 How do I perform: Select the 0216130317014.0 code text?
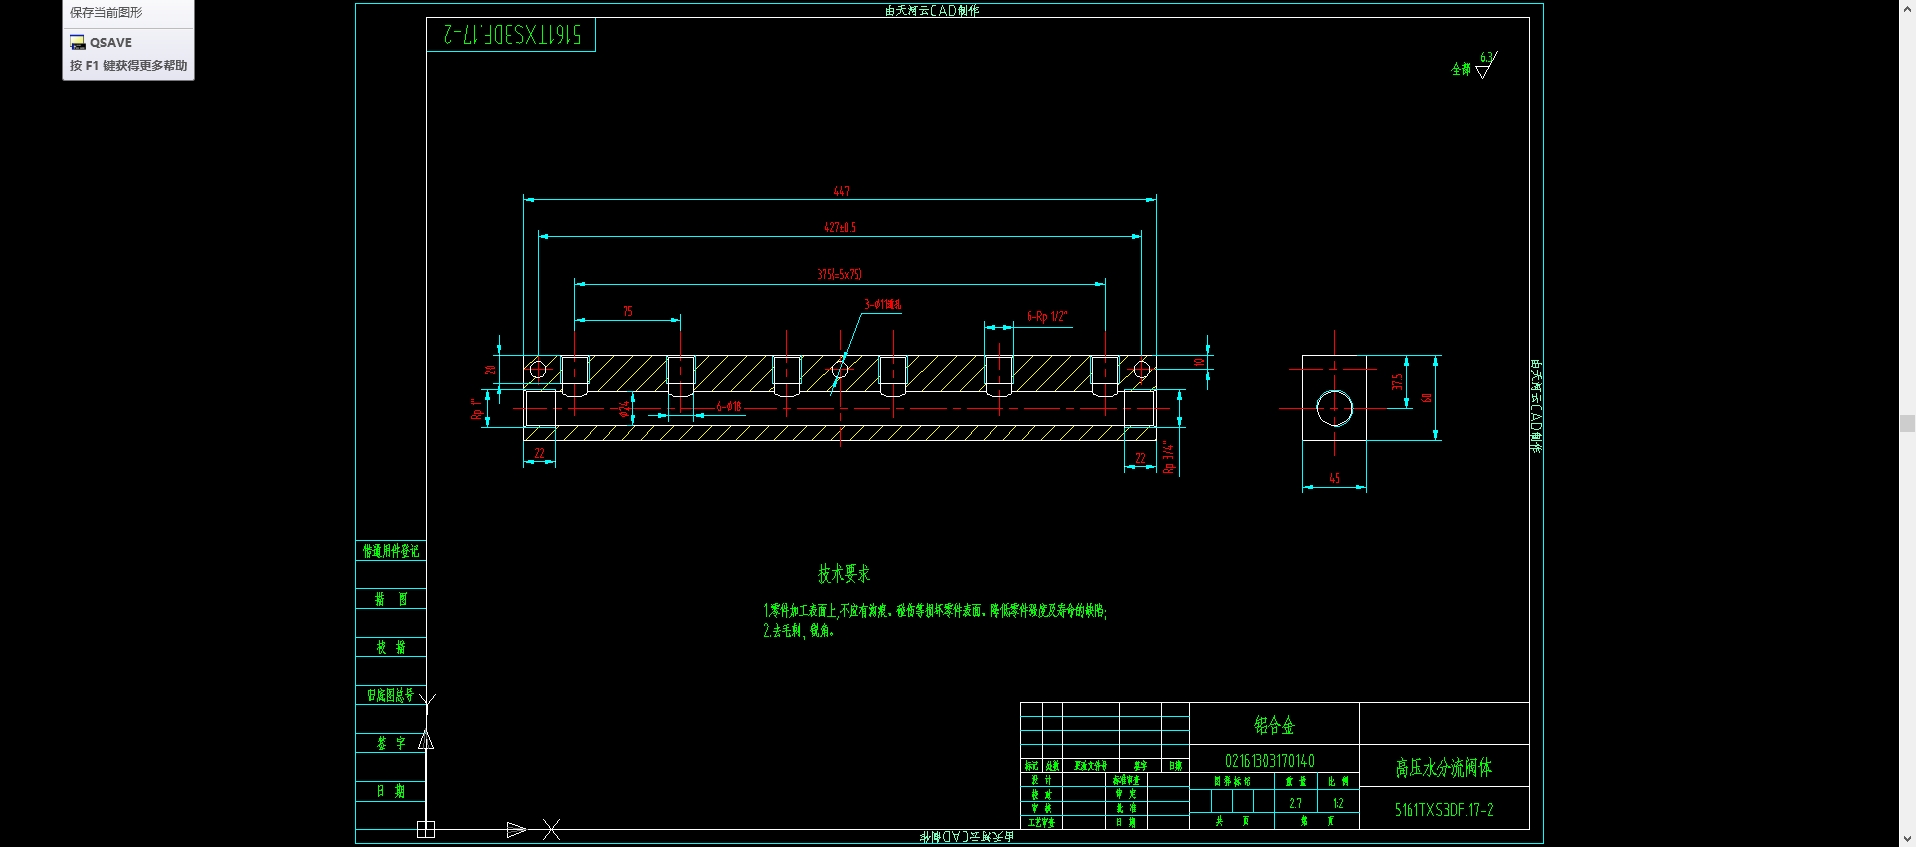point(1270,761)
